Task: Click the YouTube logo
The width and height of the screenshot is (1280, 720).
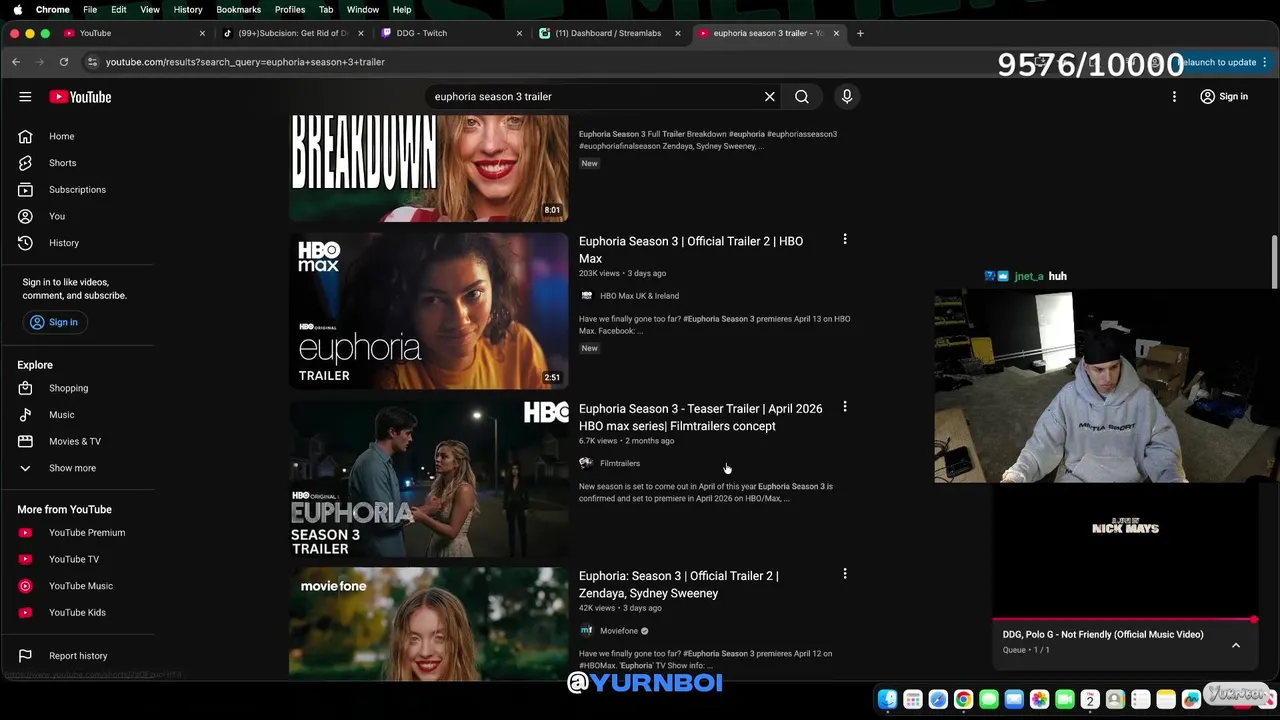Action: coord(80,97)
